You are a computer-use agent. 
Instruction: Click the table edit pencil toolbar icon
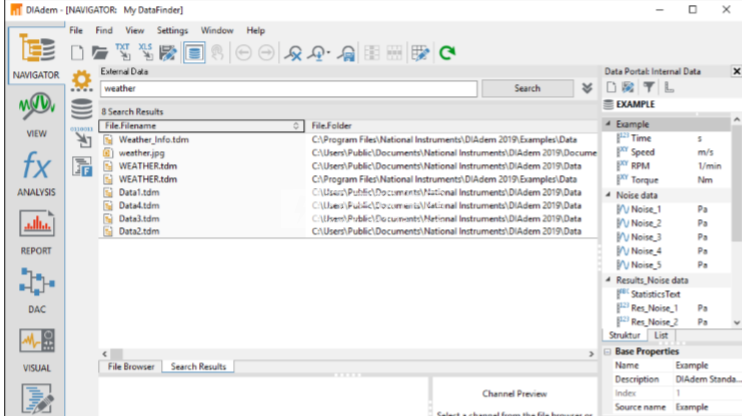point(420,53)
